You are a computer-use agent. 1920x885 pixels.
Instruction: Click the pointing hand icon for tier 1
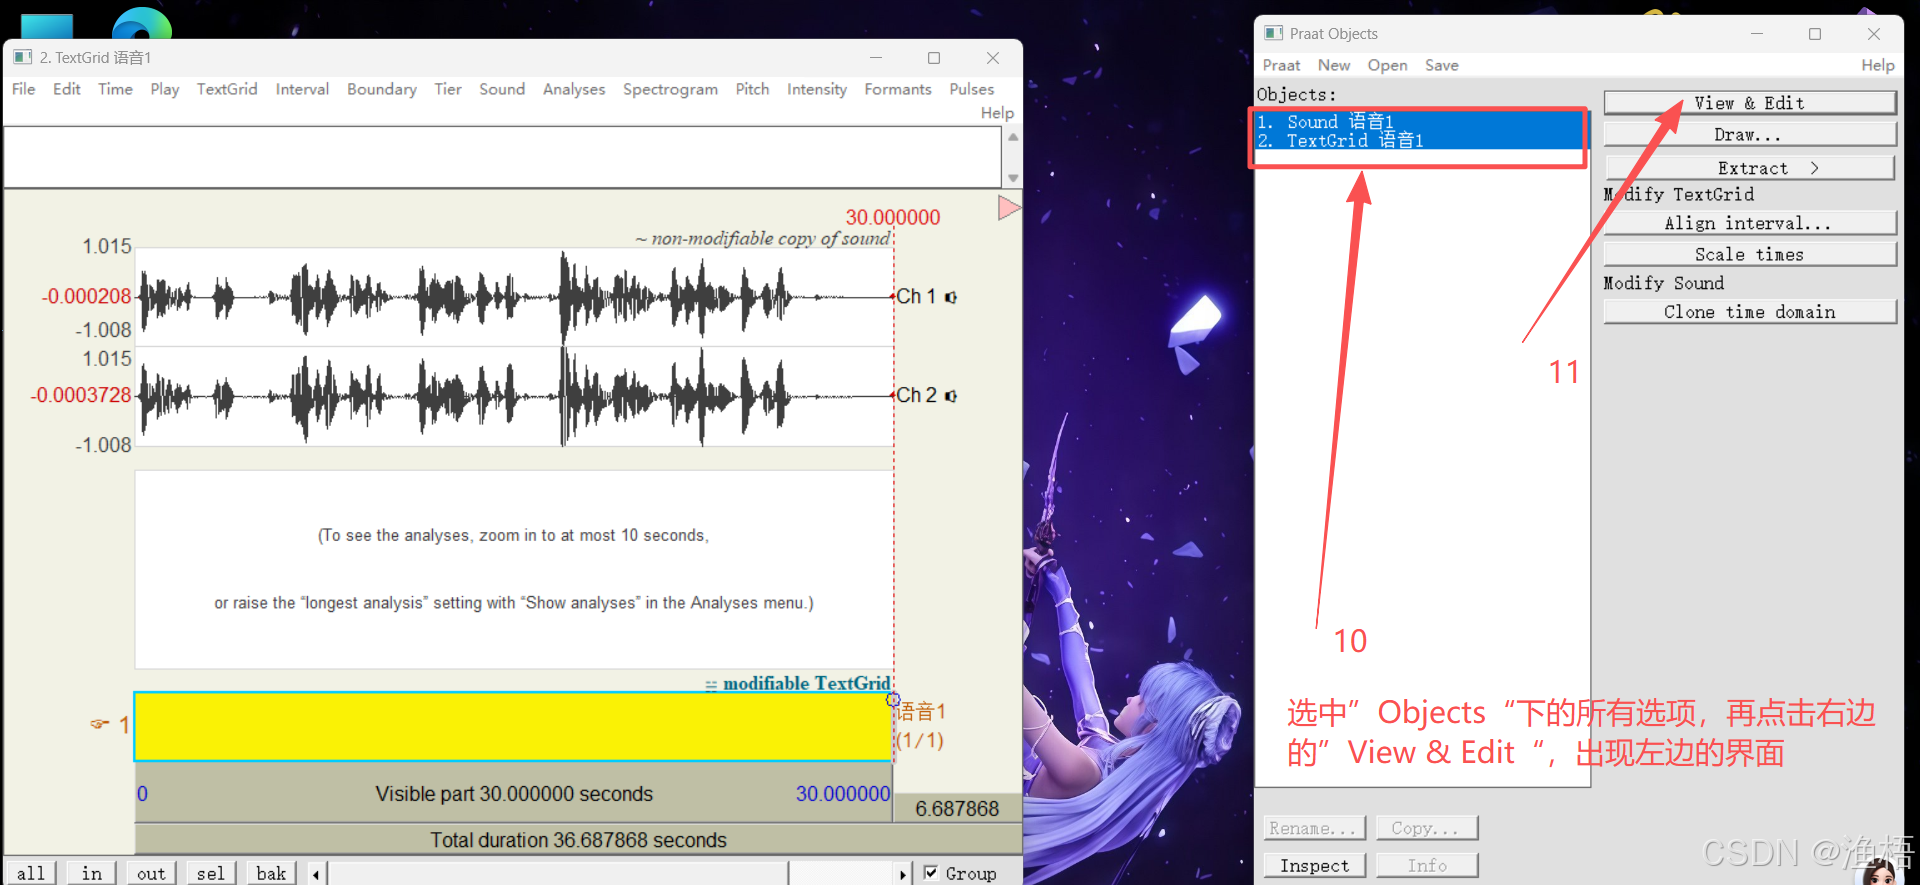point(100,724)
